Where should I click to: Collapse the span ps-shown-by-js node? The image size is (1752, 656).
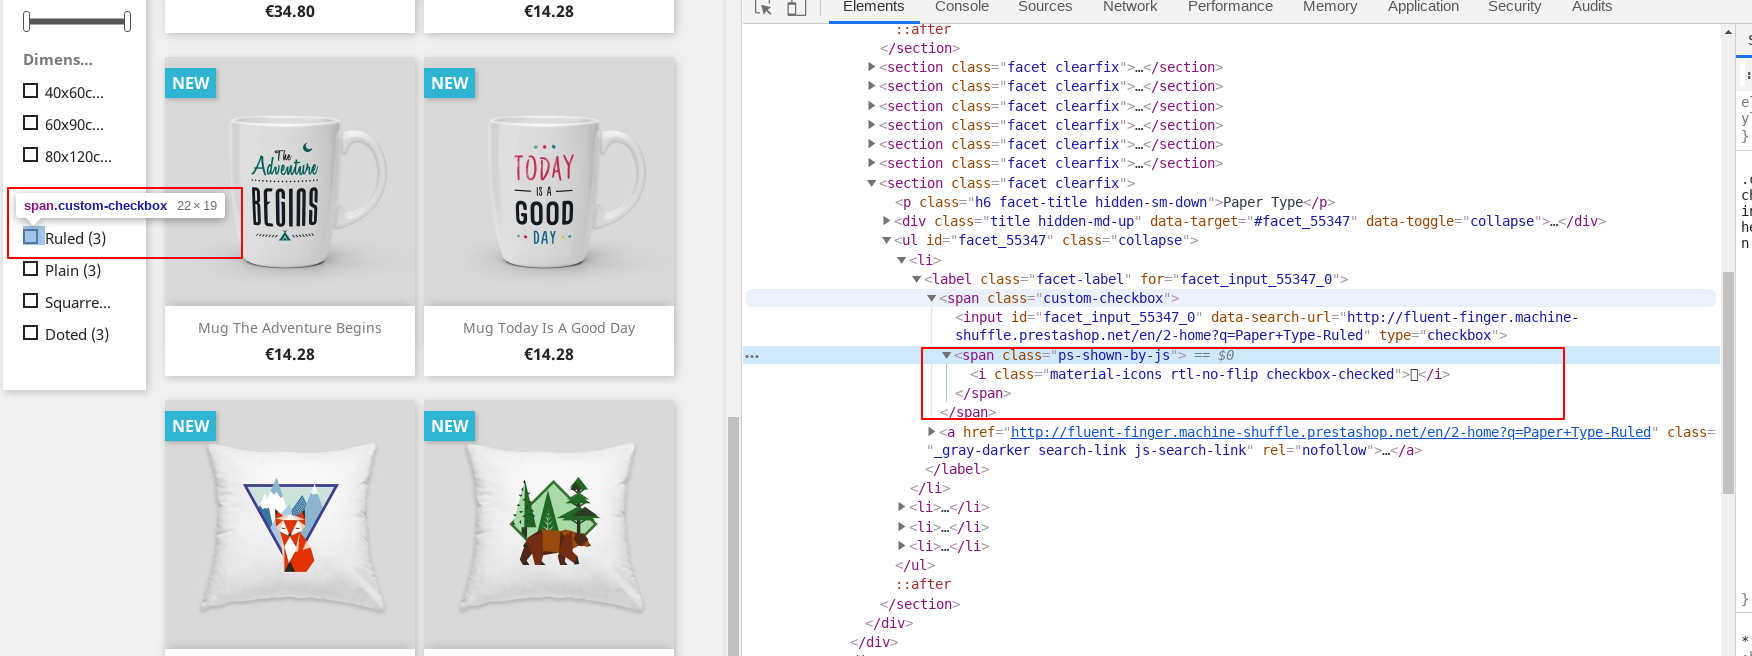click(946, 355)
